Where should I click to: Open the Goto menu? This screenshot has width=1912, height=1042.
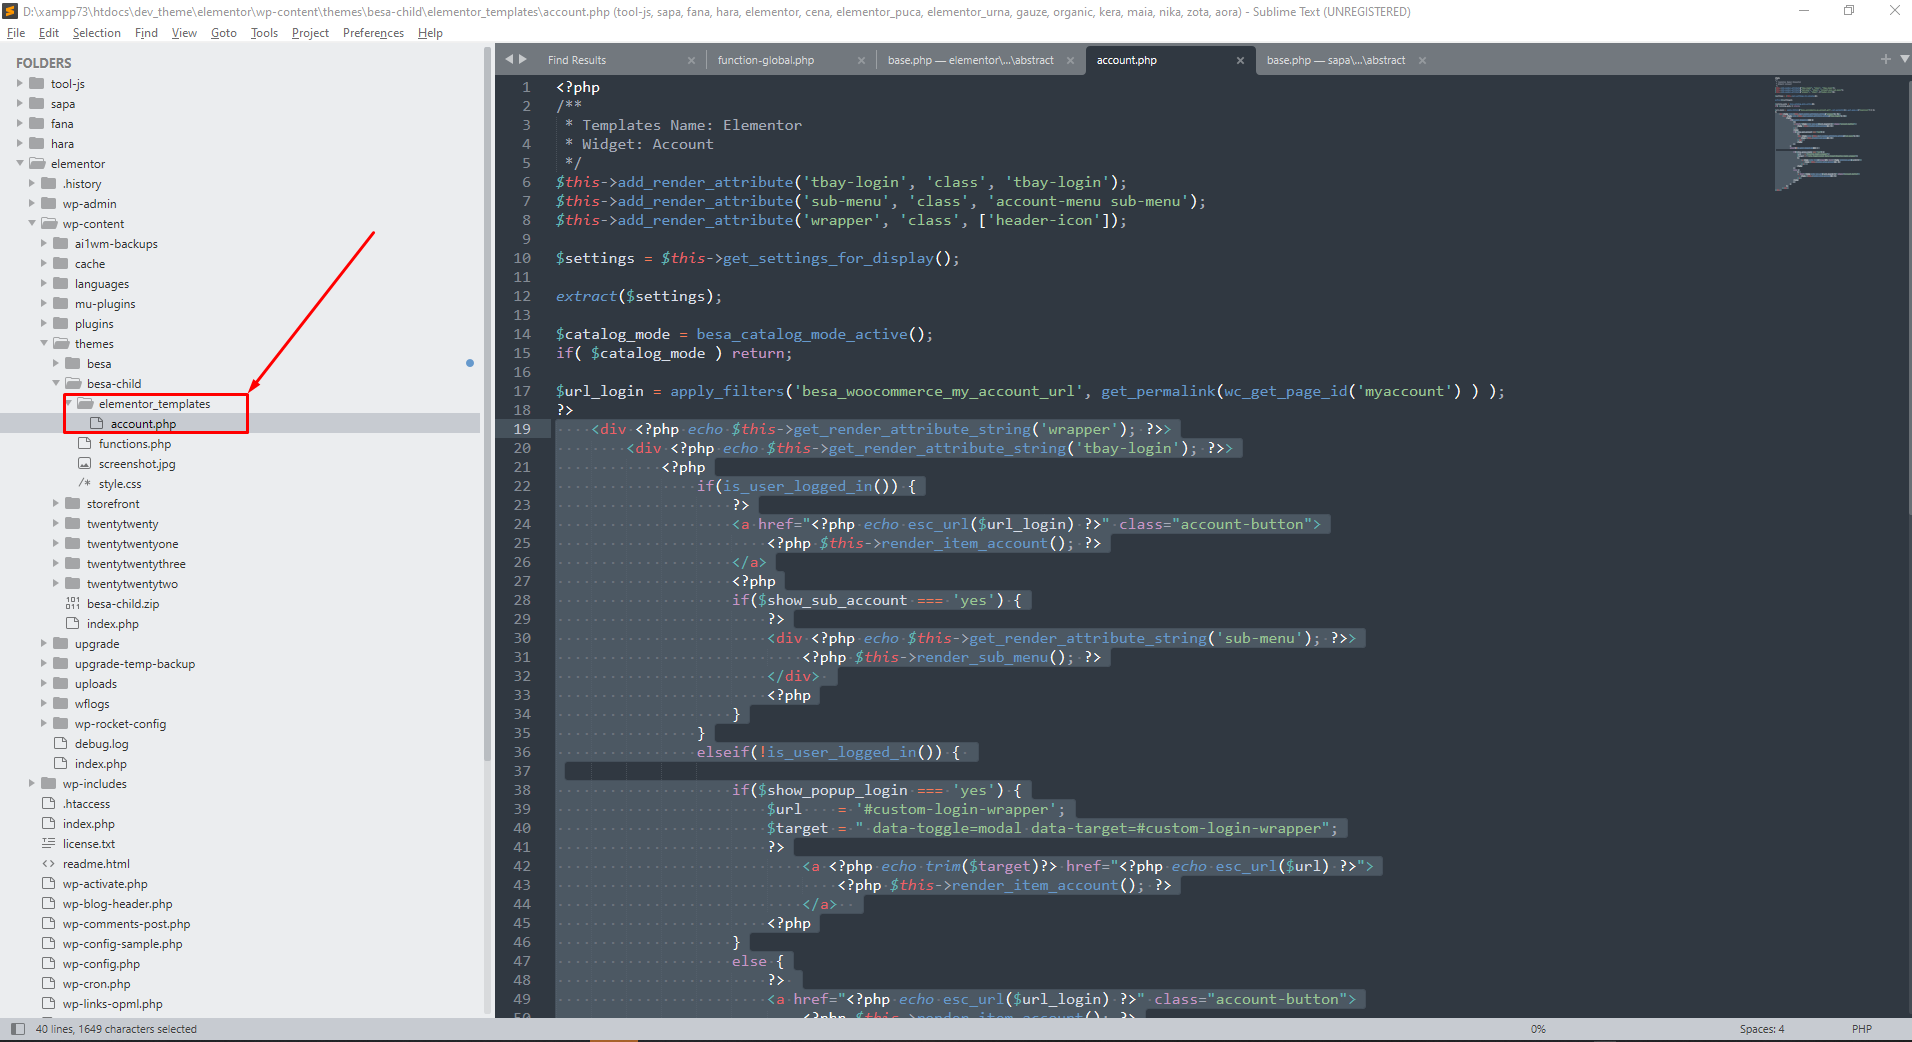click(224, 33)
